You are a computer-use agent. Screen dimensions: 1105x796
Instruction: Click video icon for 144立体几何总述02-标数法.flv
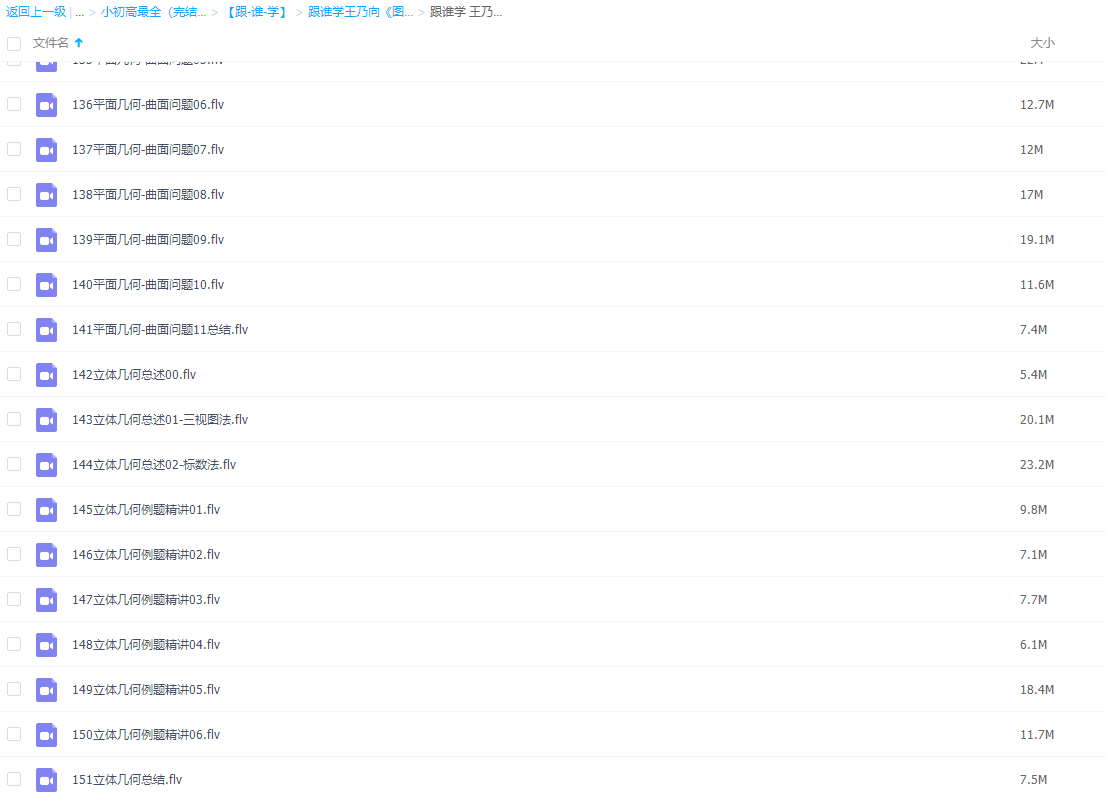pos(46,465)
